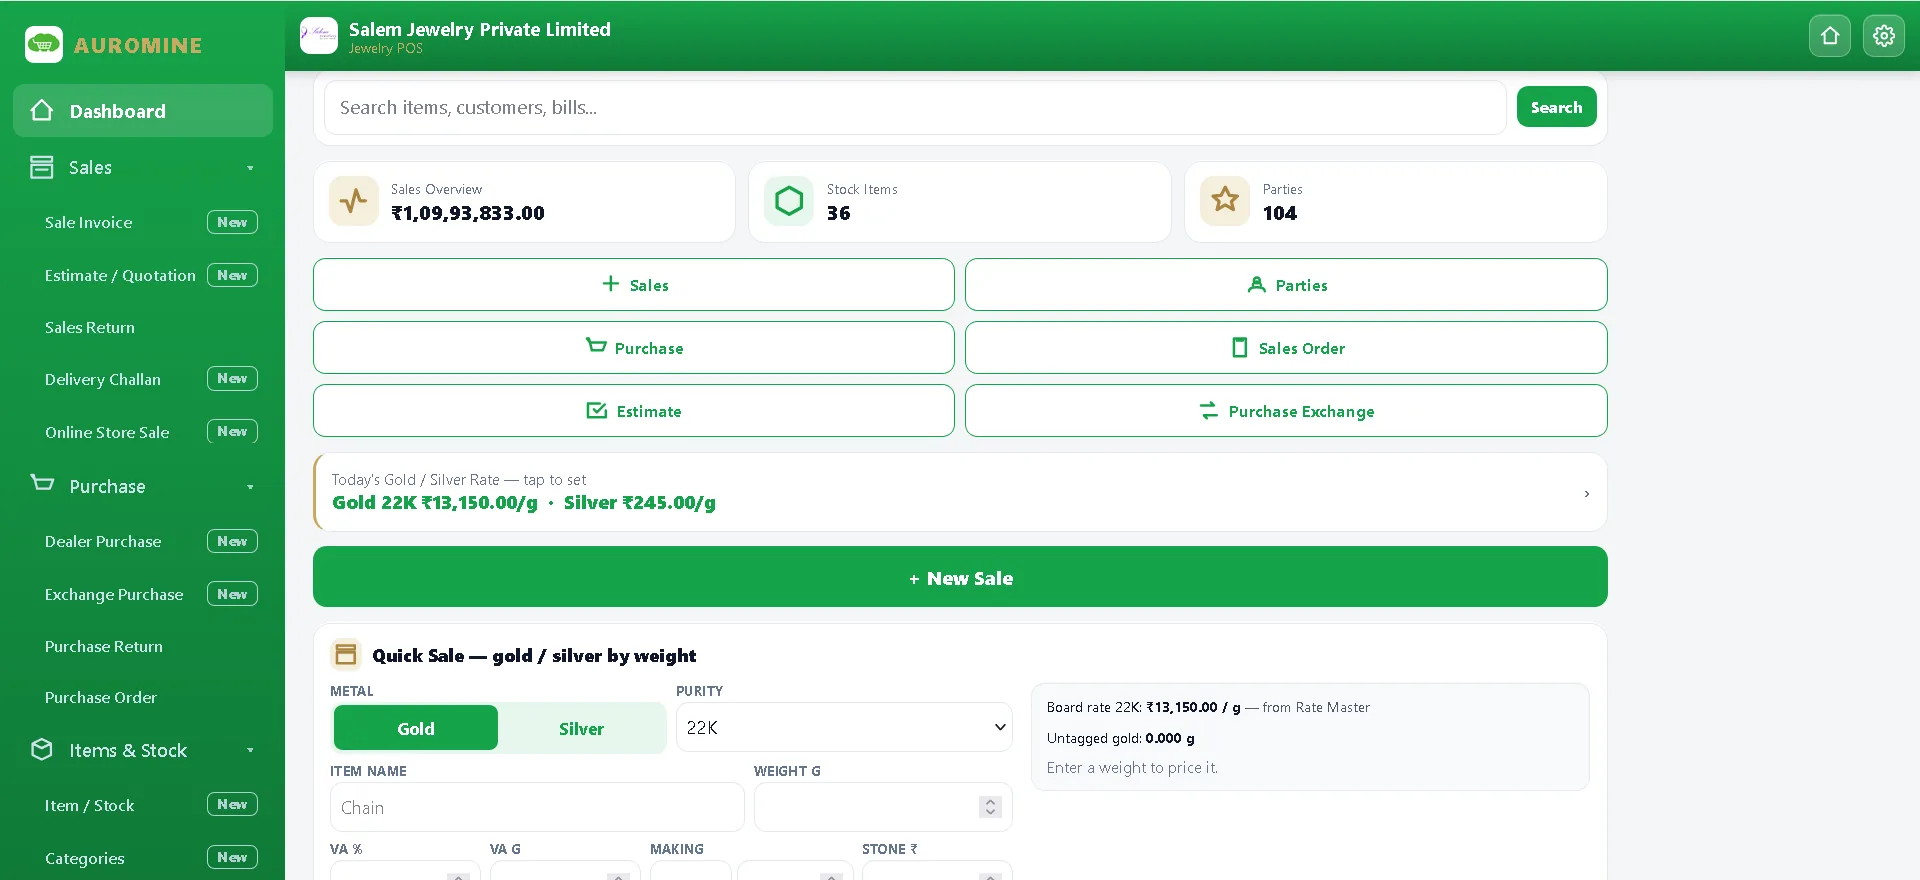Open Online Store Sale in sidebar
This screenshot has height=880, width=1920.
(107, 432)
